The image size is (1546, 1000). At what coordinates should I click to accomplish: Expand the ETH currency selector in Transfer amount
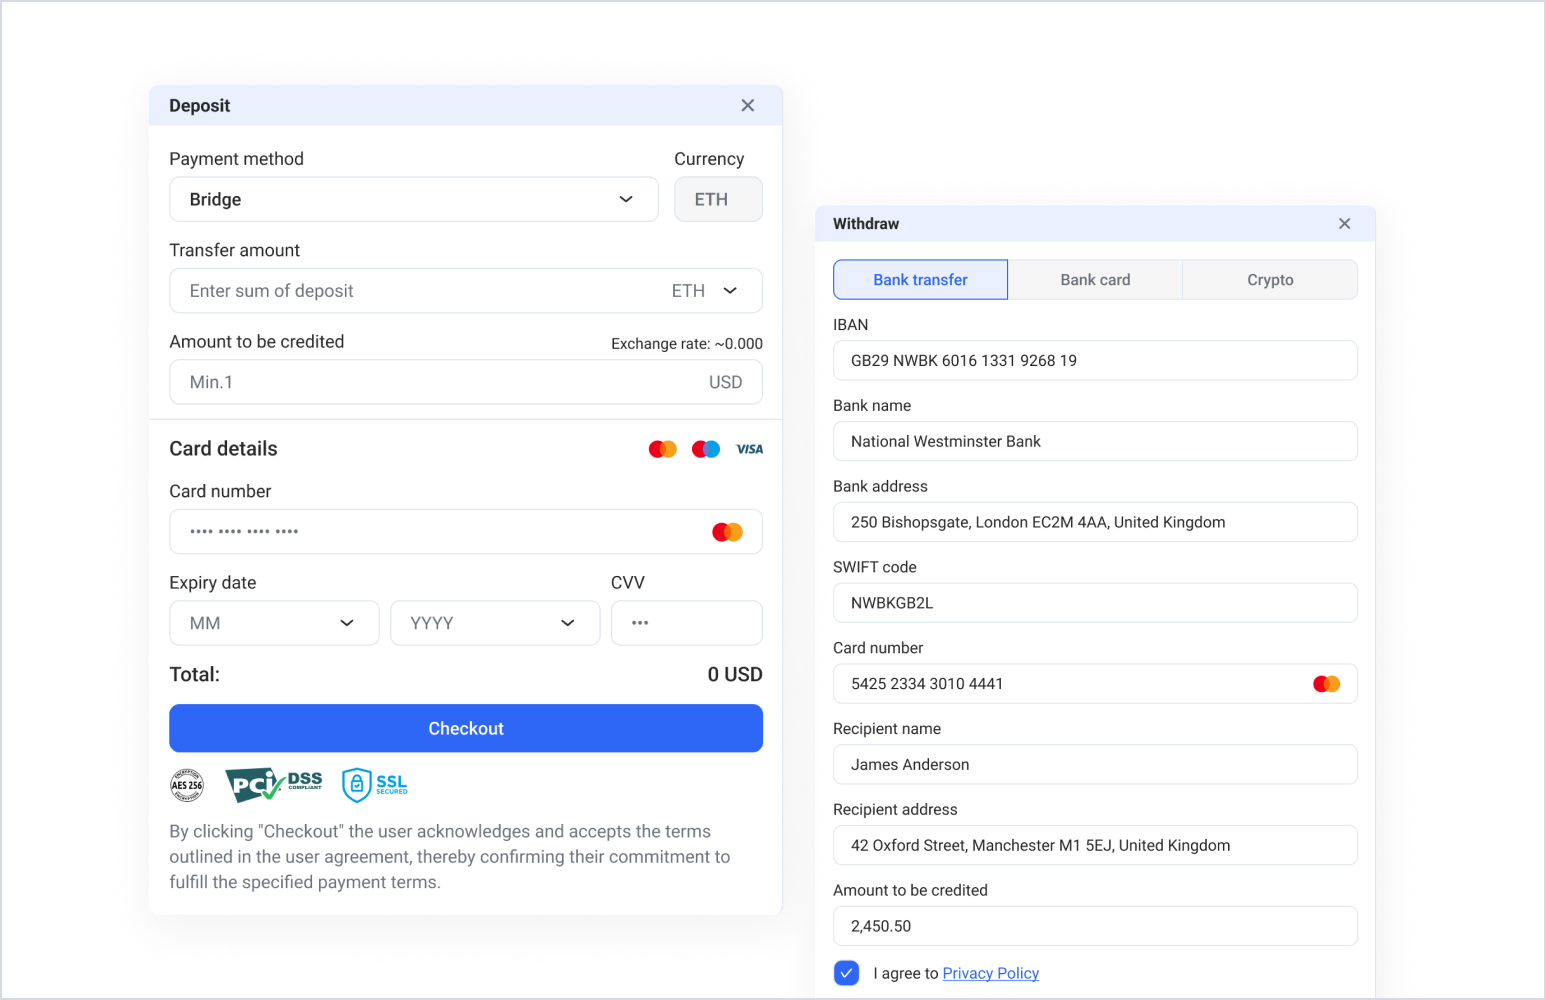pyautogui.click(x=705, y=291)
